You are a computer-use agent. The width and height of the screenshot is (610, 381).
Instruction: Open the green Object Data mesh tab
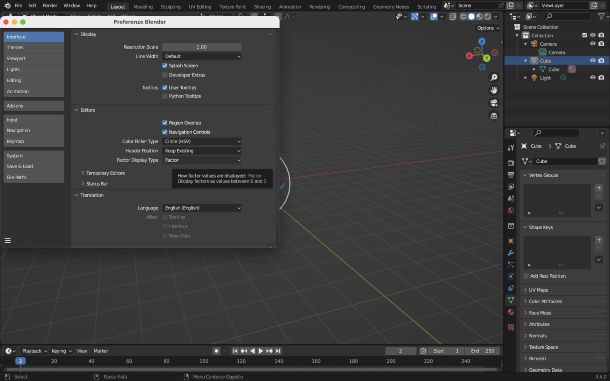pyautogui.click(x=511, y=300)
